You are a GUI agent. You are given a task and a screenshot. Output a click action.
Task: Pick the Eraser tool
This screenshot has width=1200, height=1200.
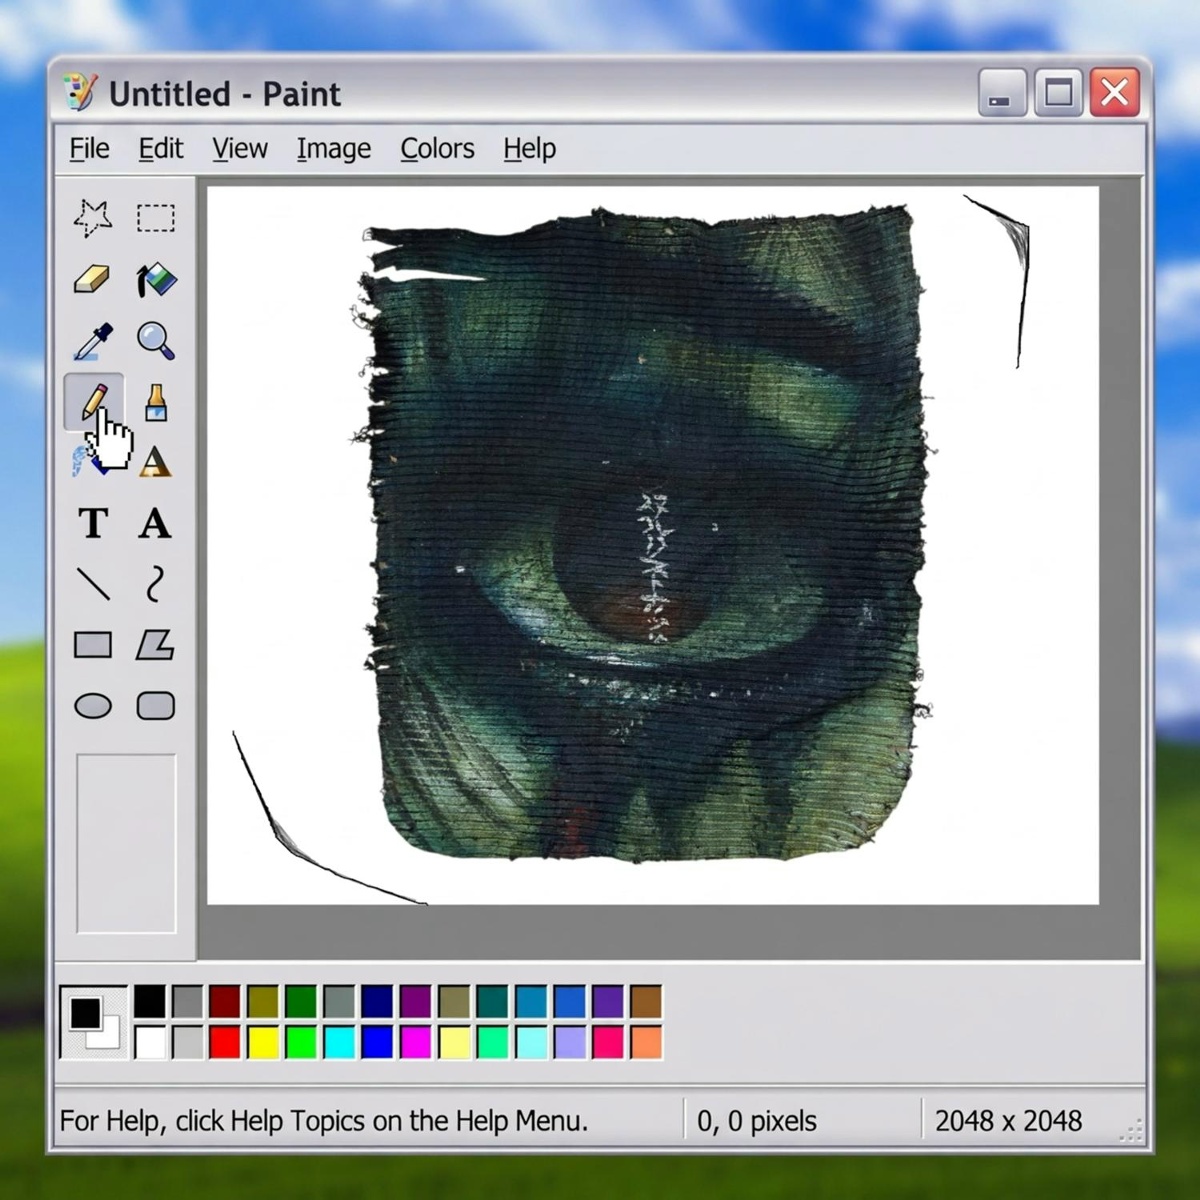(92, 279)
